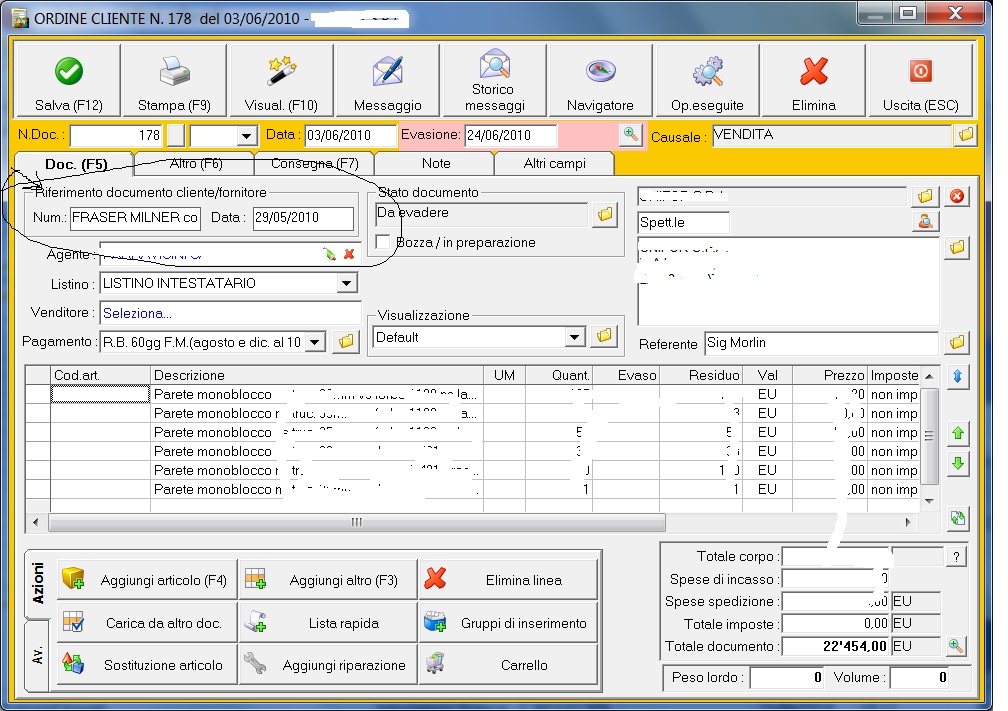Open Causale folder lookup icon
The height and width of the screenshot is (711, 1008).
click(x=966, y=135)
